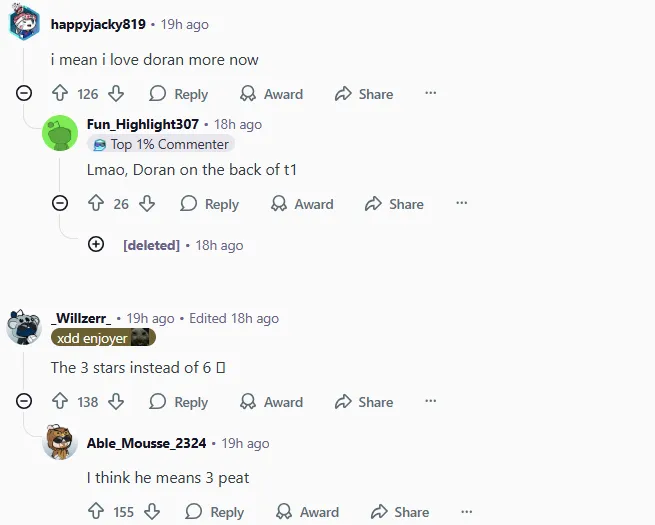Collapse happyjacky819's comment thread
This screenshot has width=655, height=525.
tap(24, 93)
